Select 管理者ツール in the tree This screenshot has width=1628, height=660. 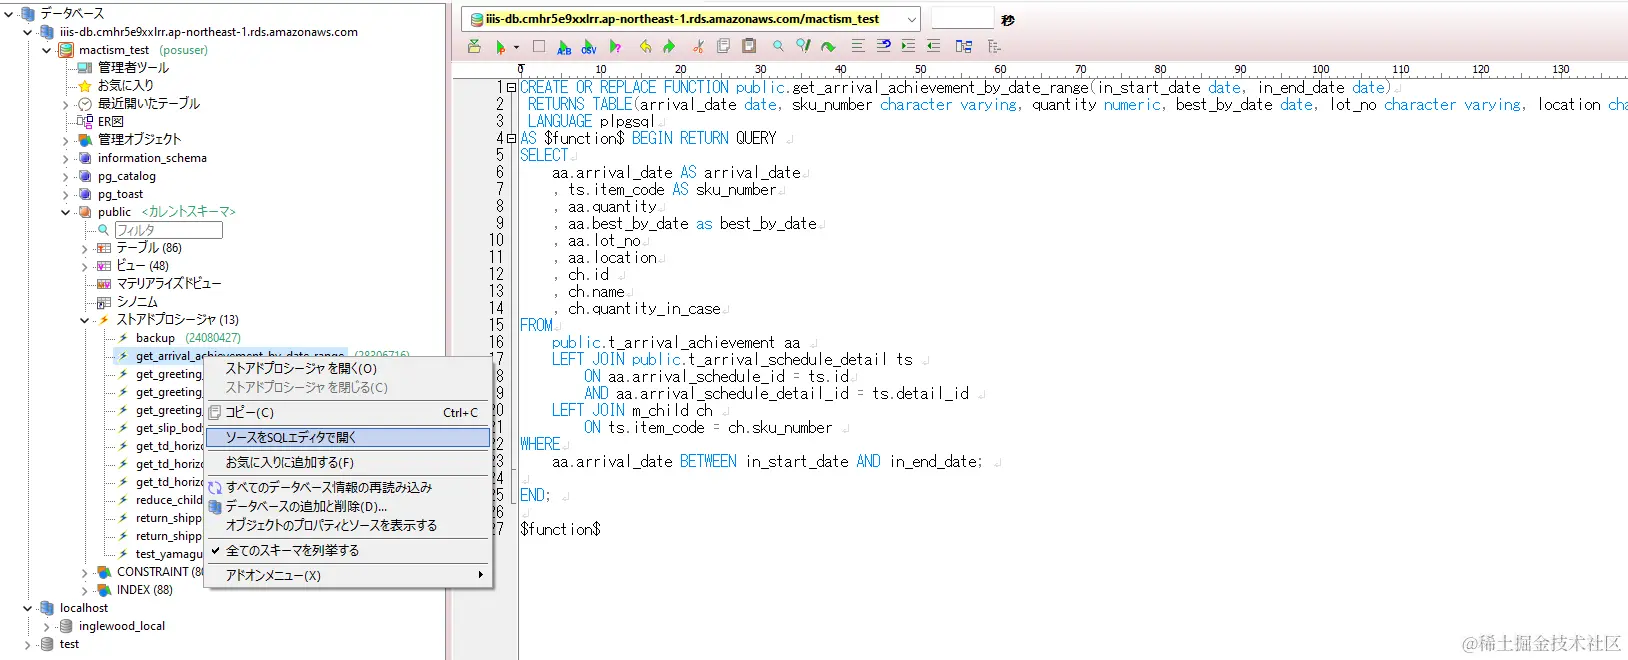click(x=133, y=68)
